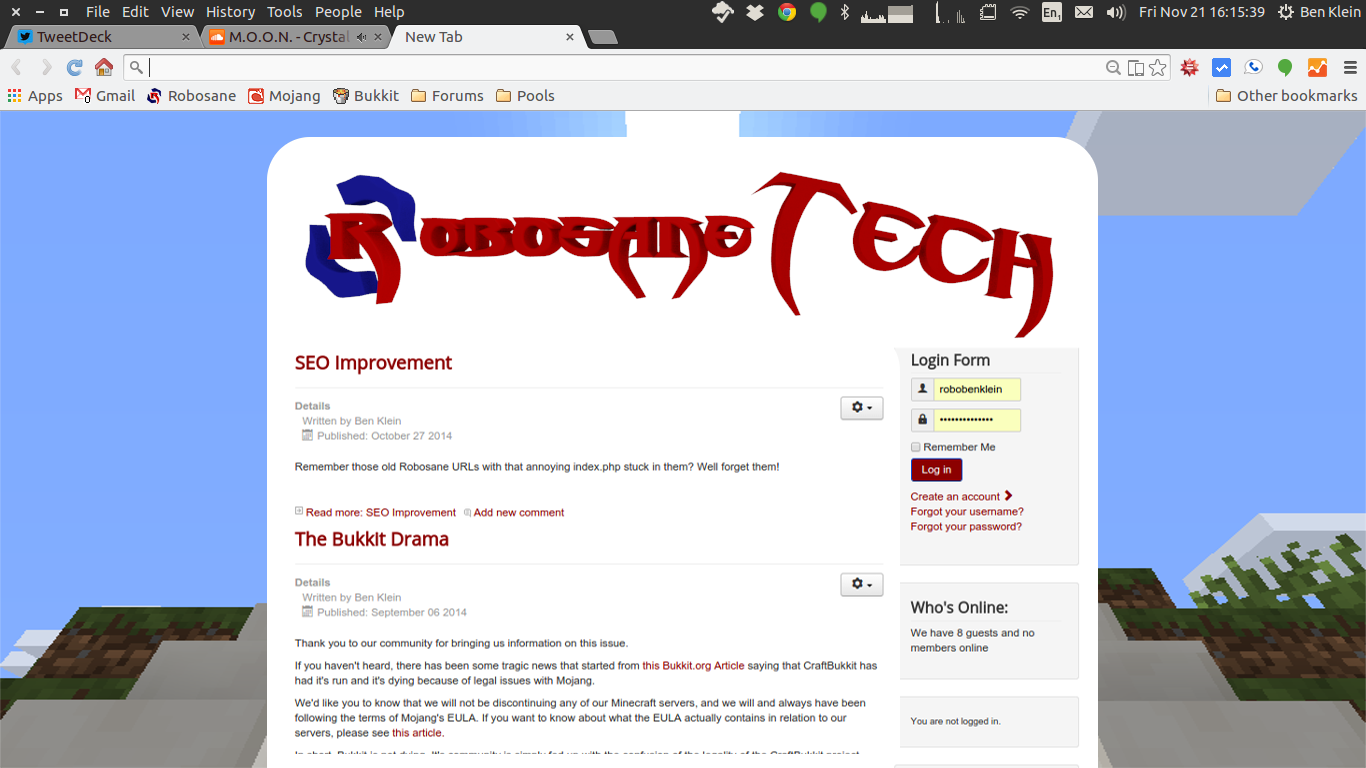Open the clock showing Fri Nov 21
This screenshot has width=1366, height=768.
[1201, 12]
